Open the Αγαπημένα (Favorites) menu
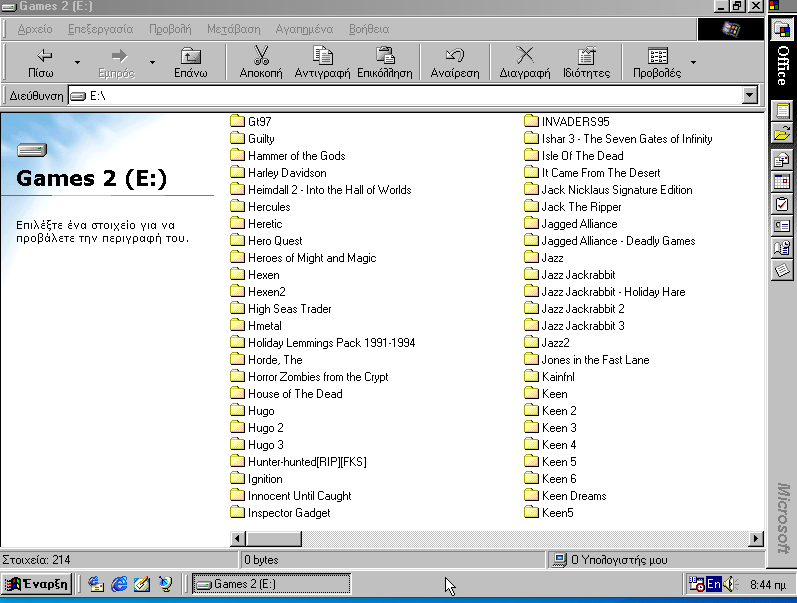Viewport: 797px width, 603px height. (305, 29)
